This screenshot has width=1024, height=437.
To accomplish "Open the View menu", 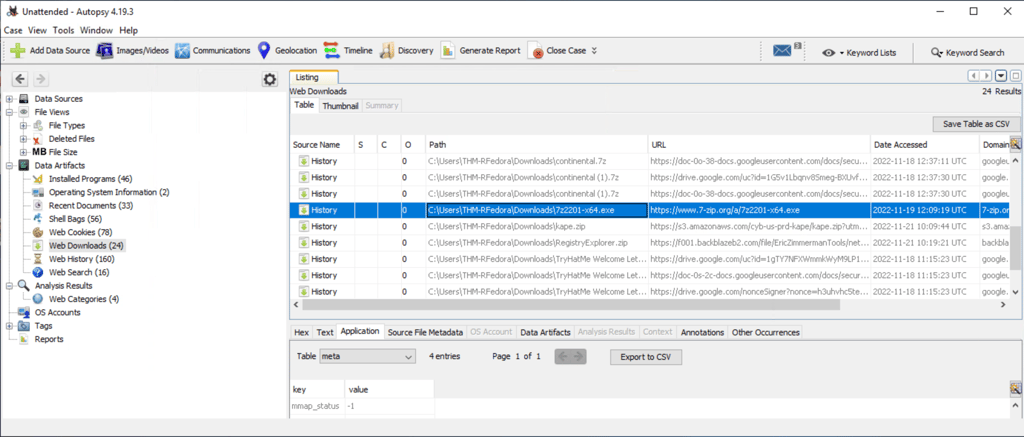I will [37, 30].
